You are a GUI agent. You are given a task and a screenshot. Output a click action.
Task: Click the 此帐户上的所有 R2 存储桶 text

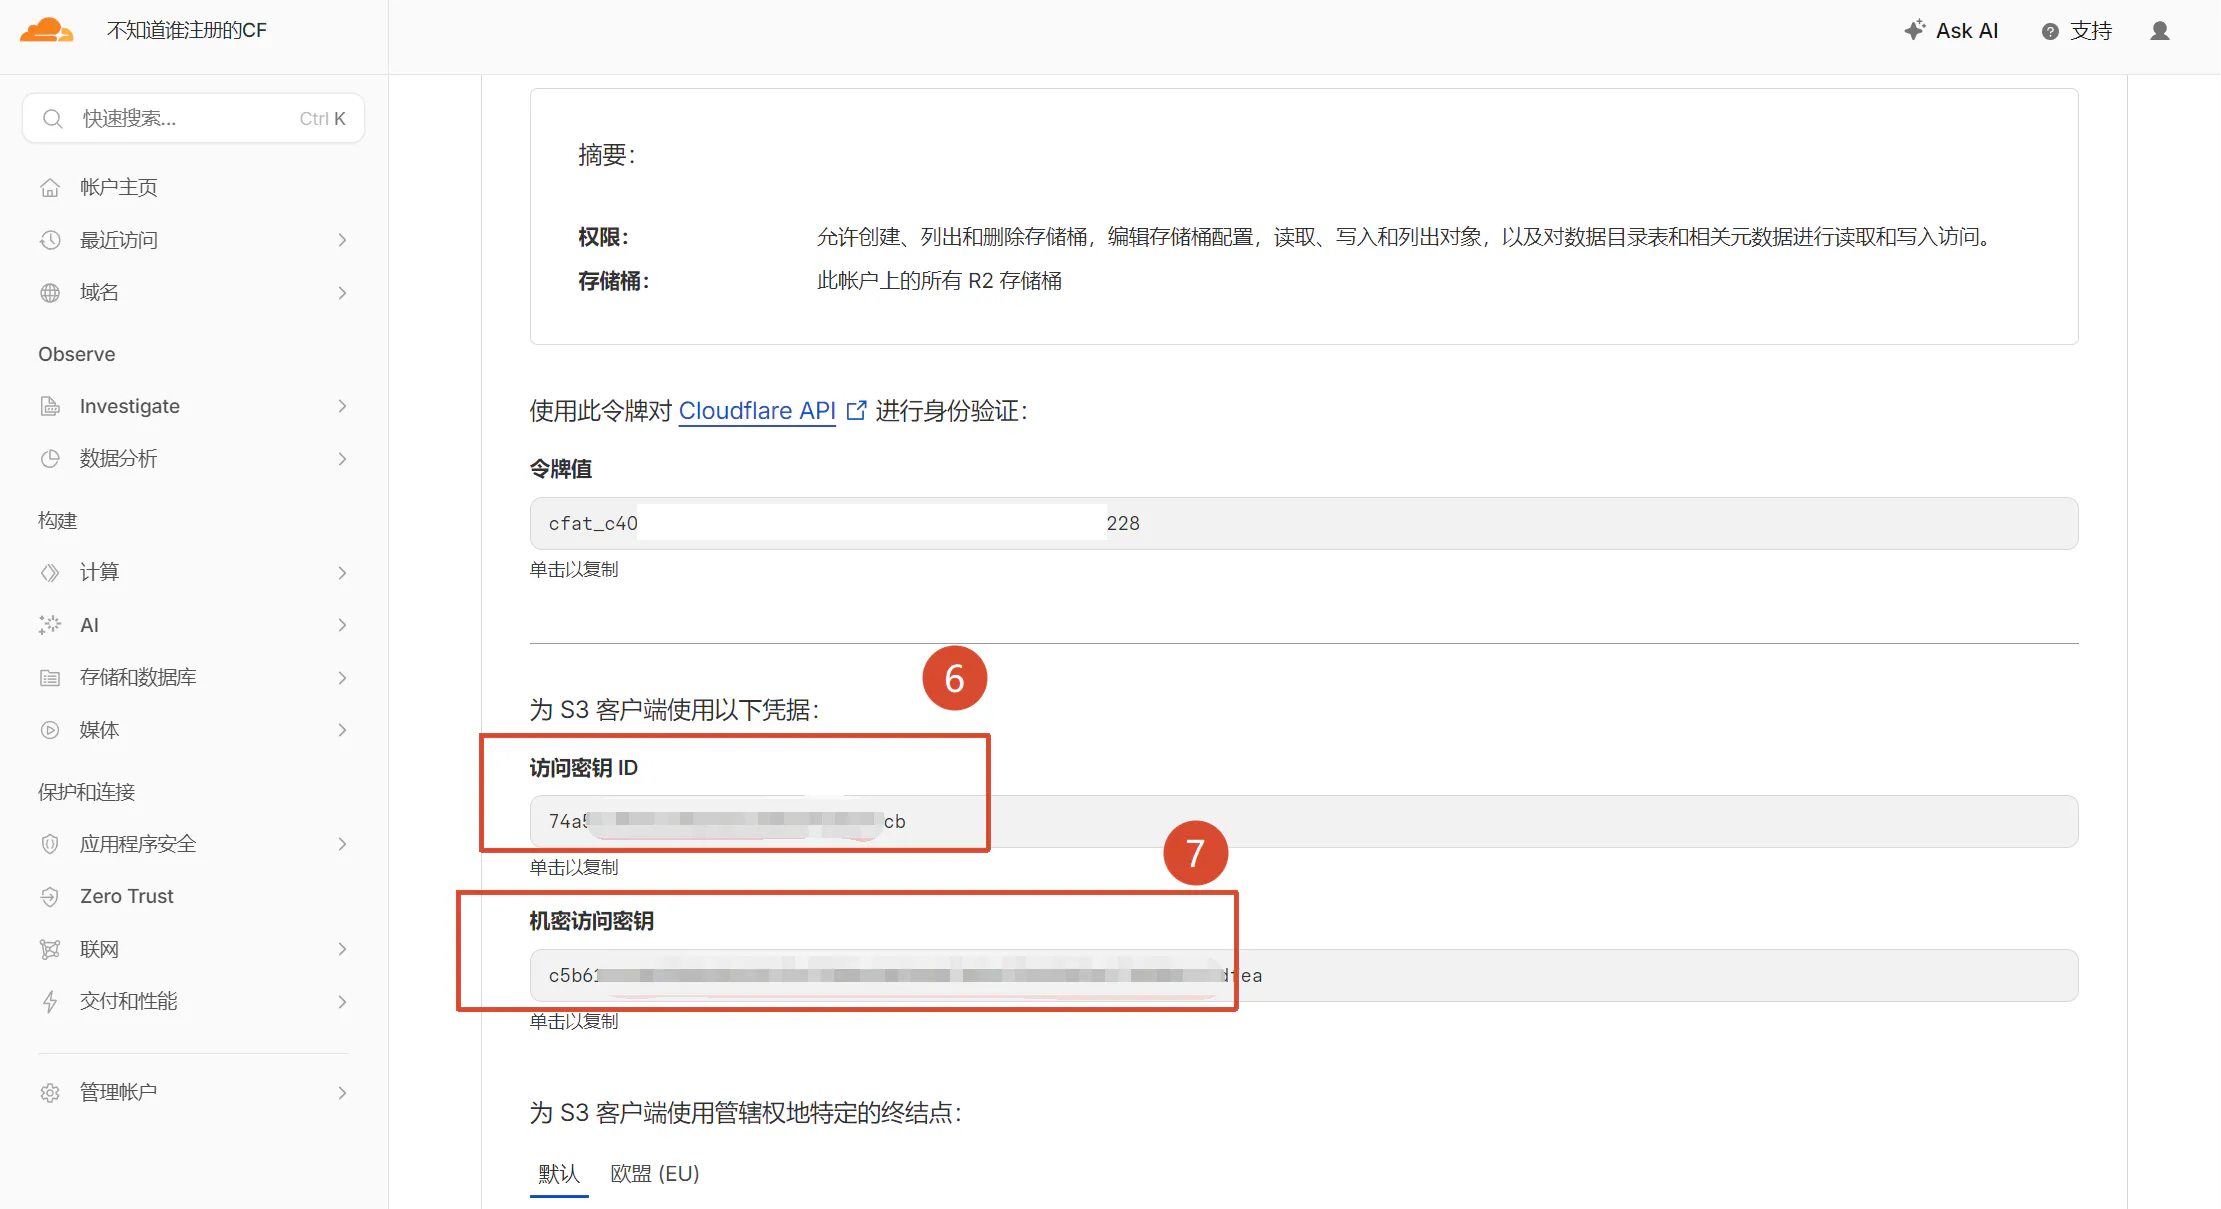point(939,281)
